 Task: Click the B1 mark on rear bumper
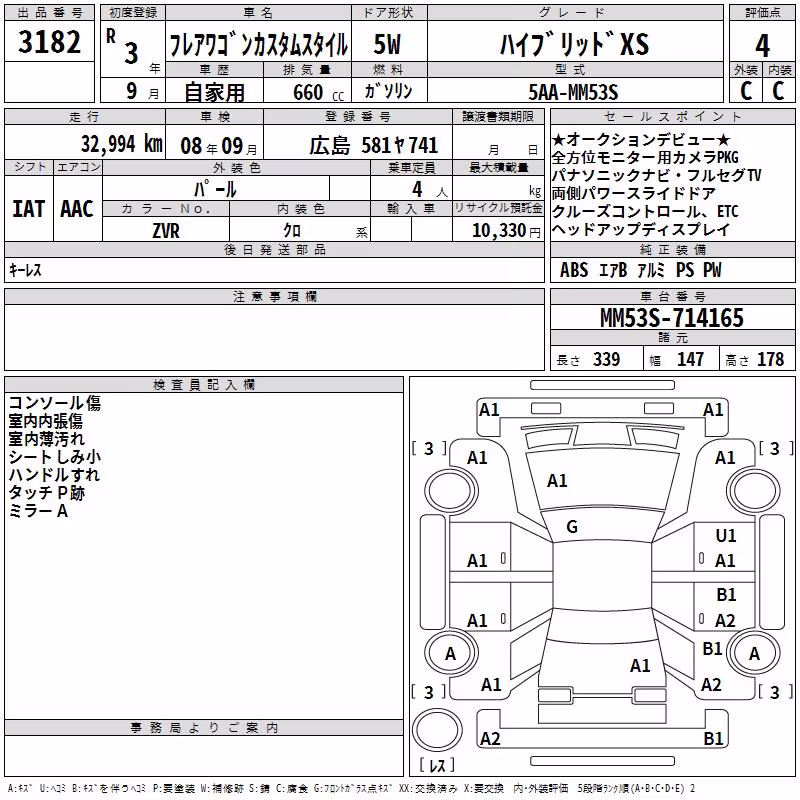tap(713, 738)
